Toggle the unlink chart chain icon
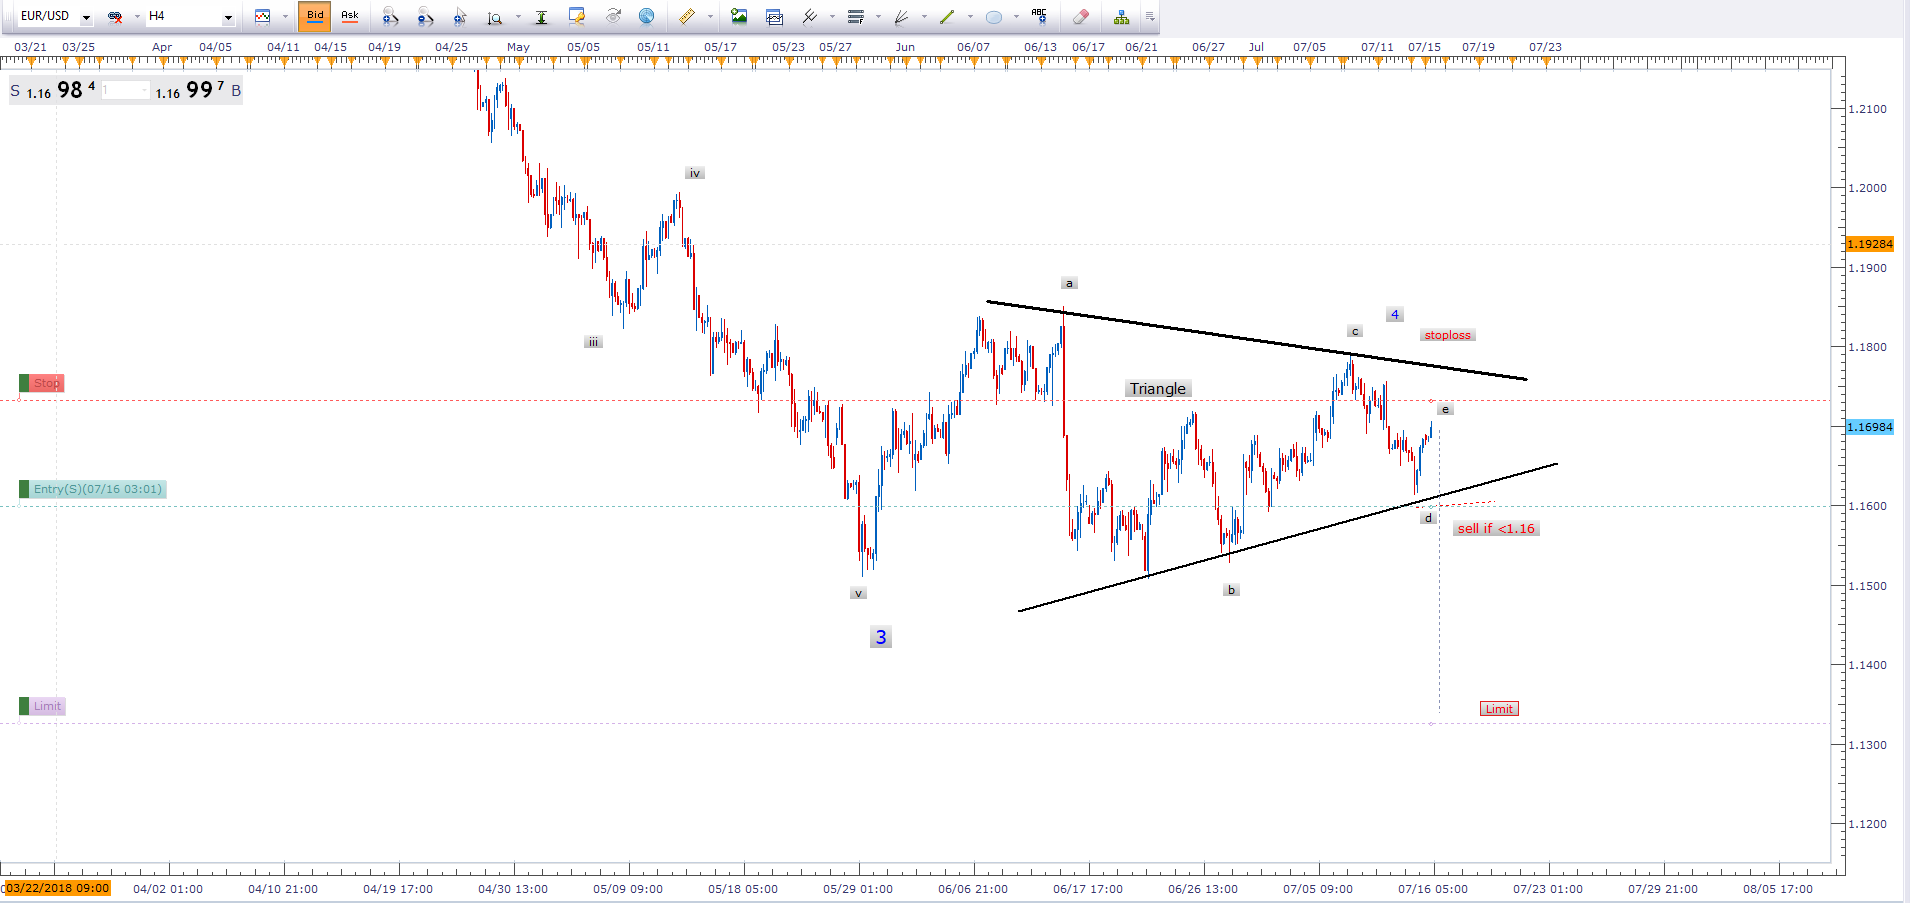 115,16
